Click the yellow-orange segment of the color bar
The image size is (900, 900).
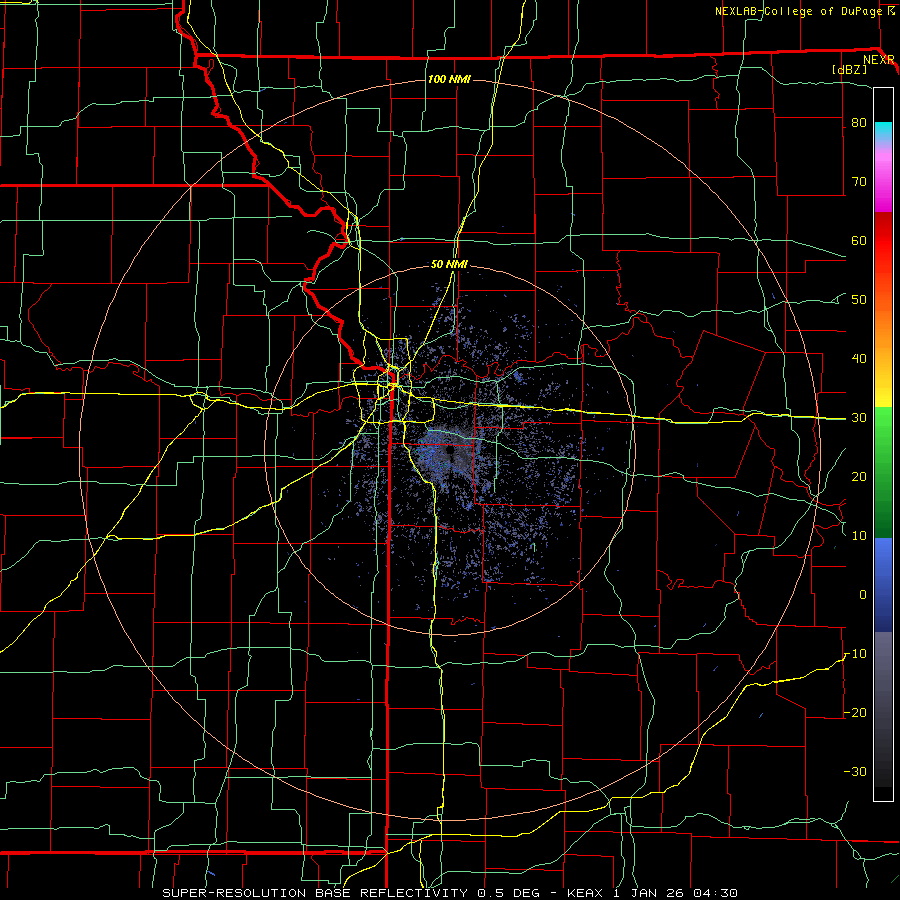(x=883, y=359)
